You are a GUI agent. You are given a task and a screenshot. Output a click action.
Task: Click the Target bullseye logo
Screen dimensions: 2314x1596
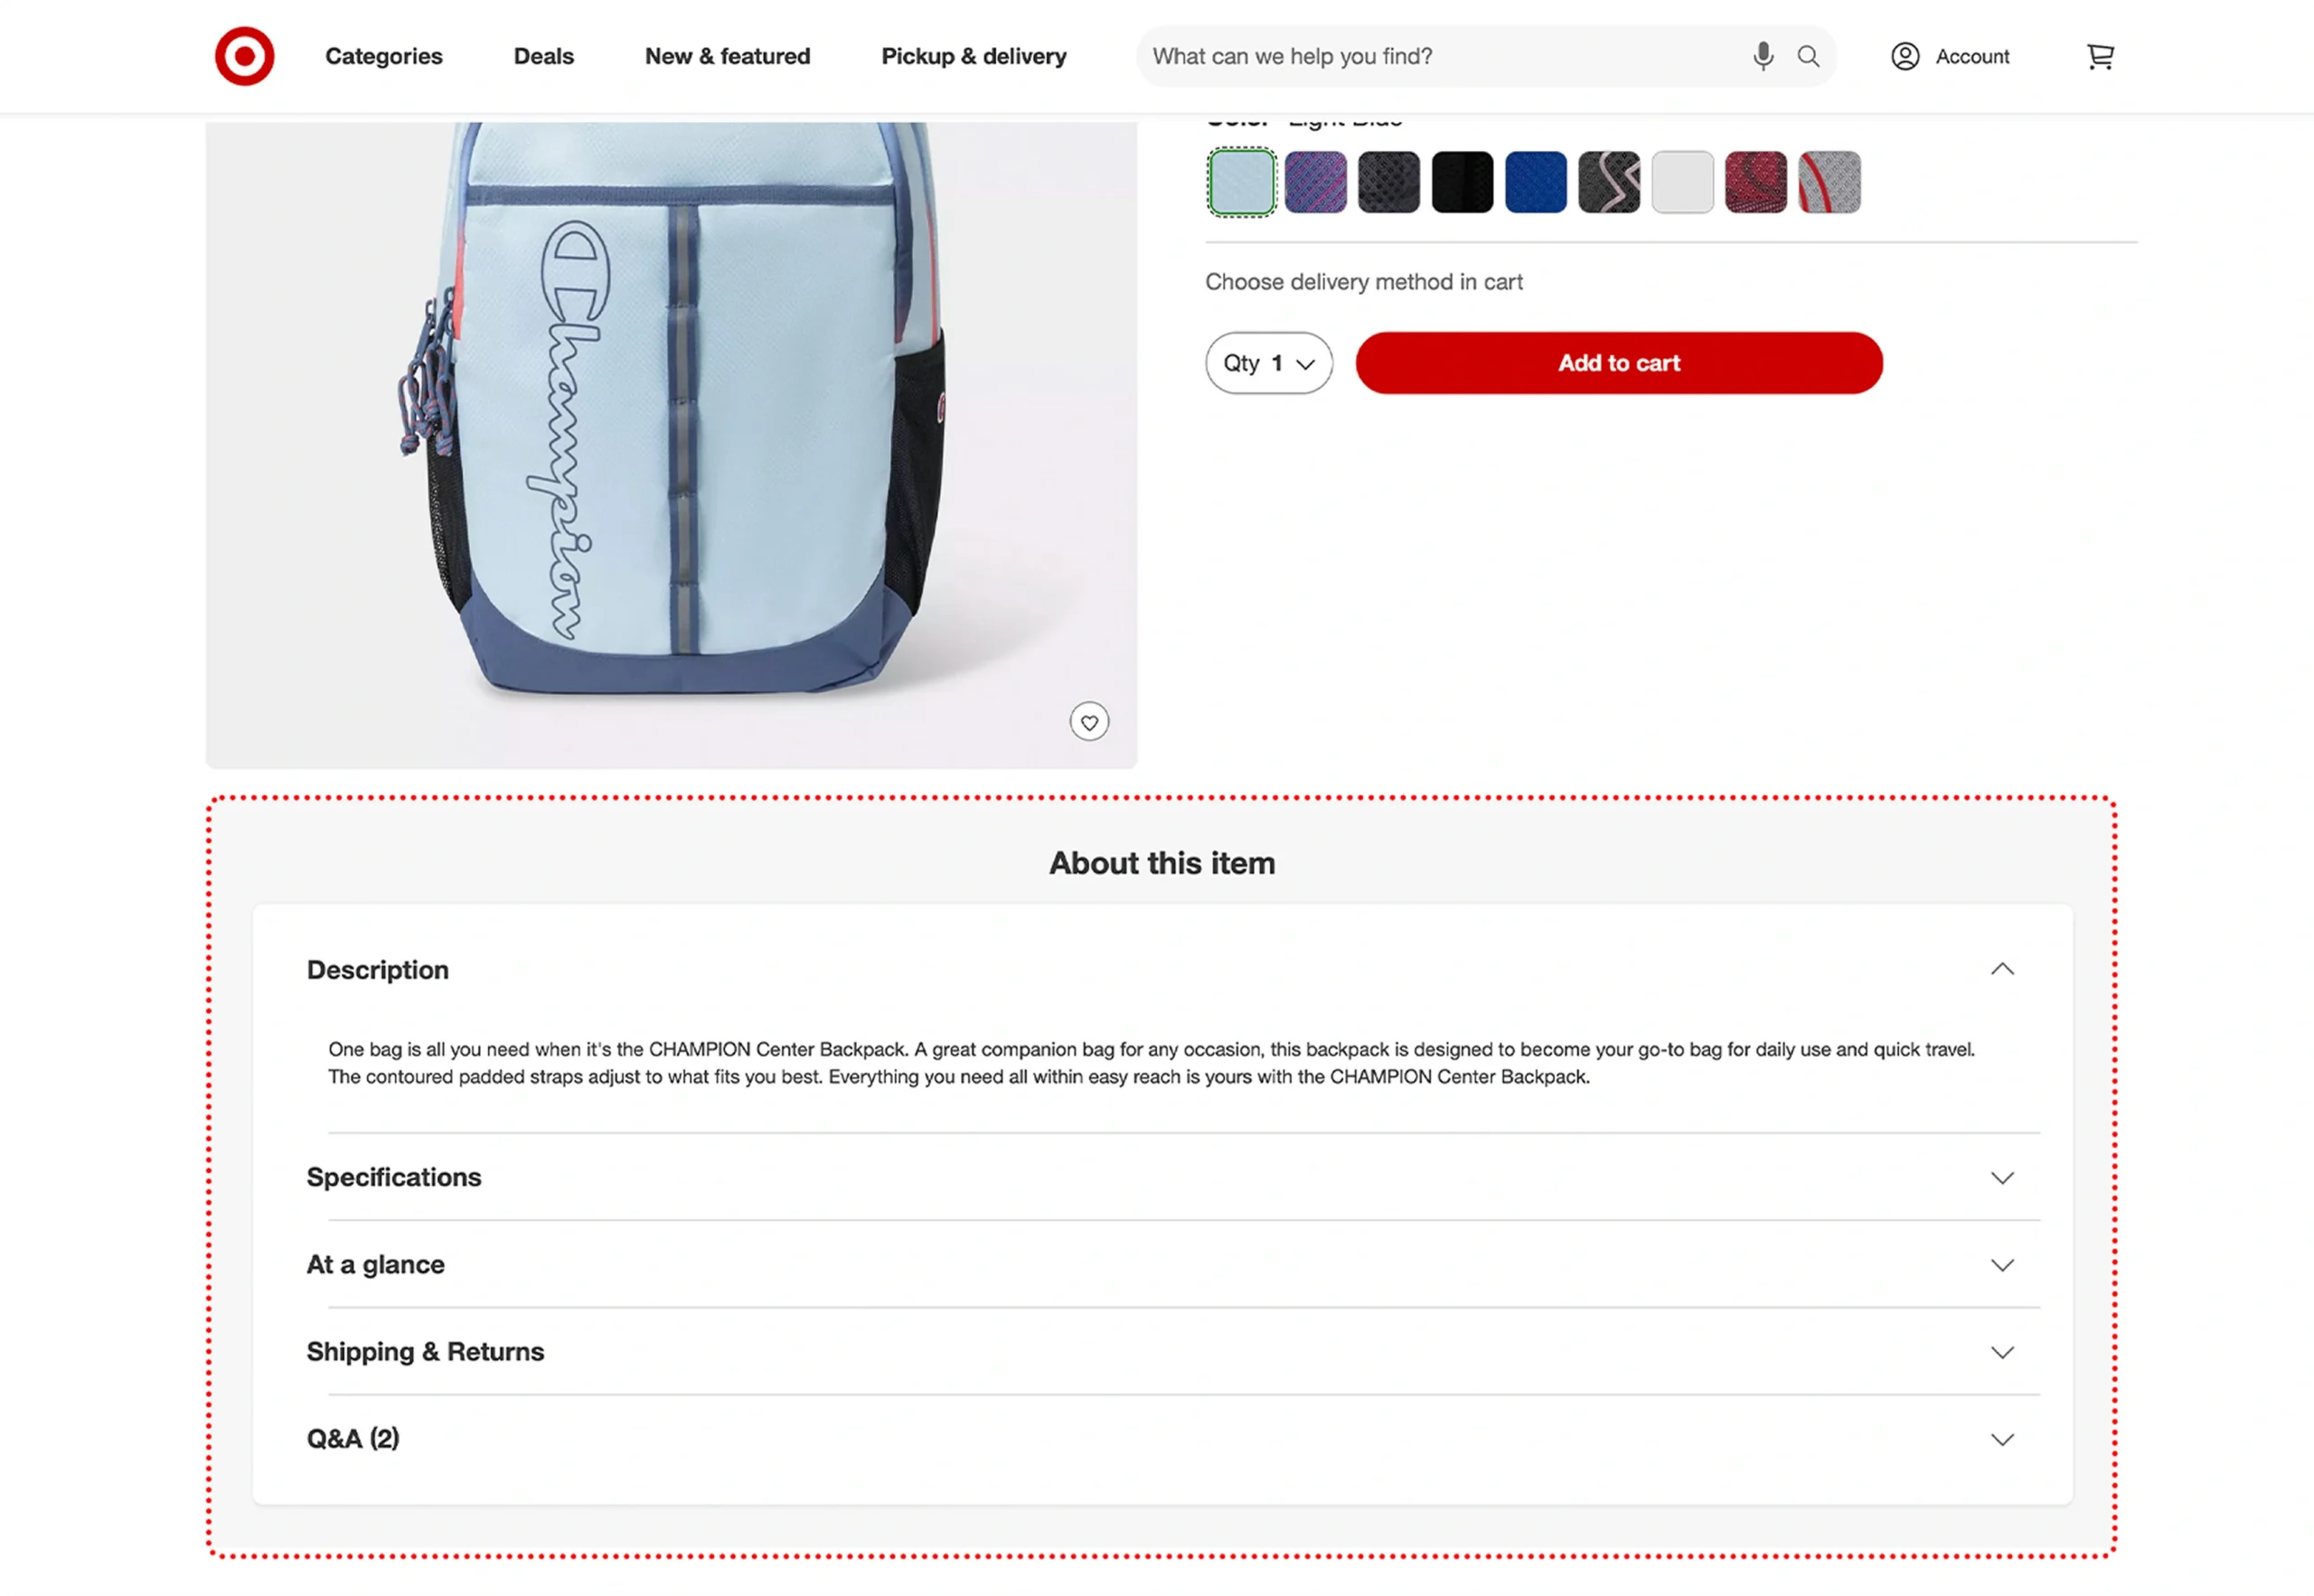(x=244, y=56)
